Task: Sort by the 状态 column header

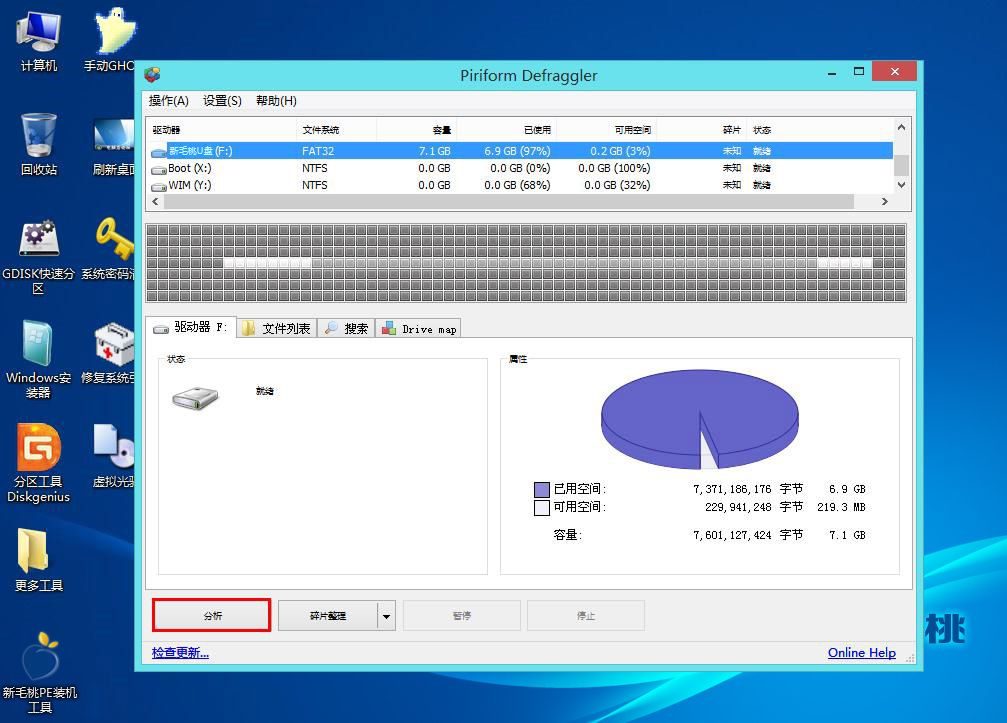Action: pos(819,130)
